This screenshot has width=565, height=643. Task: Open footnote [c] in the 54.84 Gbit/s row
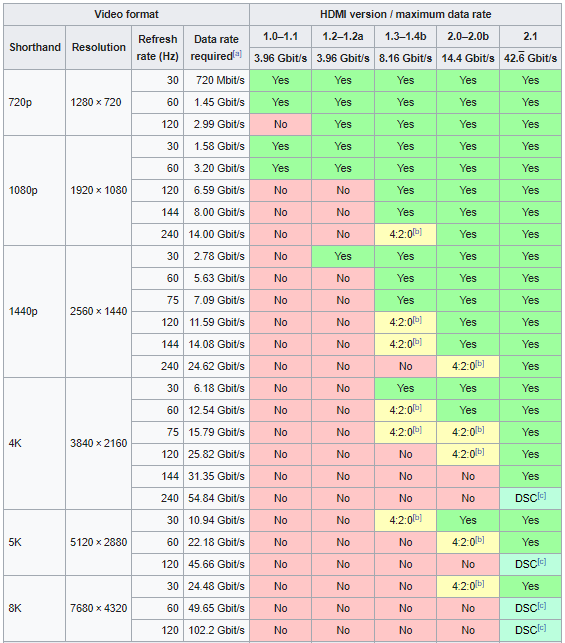pos(542,496)
